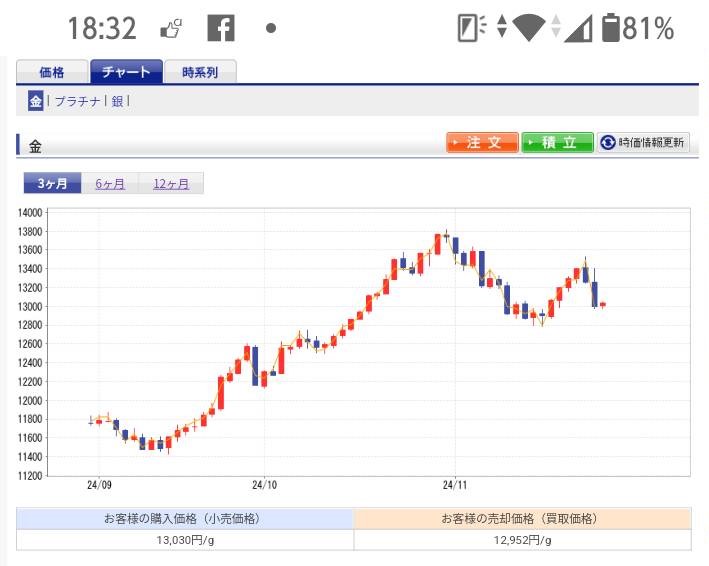Tap the data transfer arrows icon
Viewport: 709px width, 566px height.
(502, 29)
